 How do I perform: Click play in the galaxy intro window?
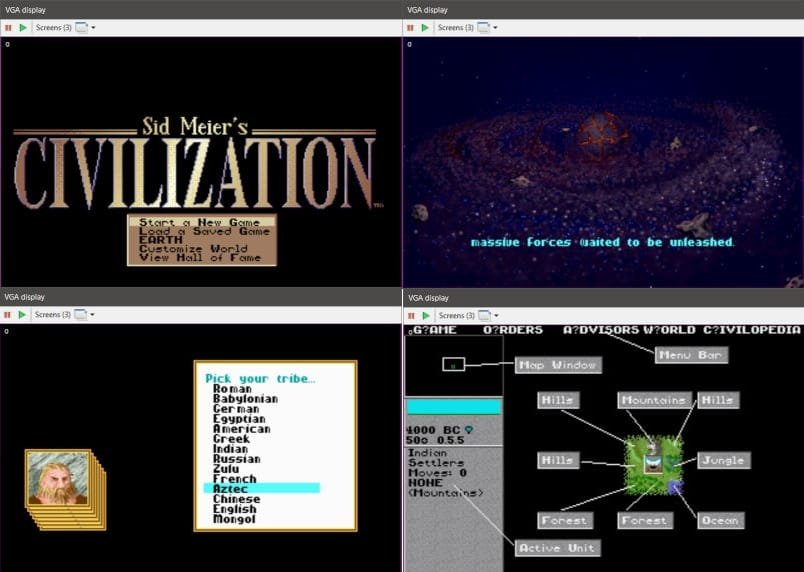tap(425, 28)
